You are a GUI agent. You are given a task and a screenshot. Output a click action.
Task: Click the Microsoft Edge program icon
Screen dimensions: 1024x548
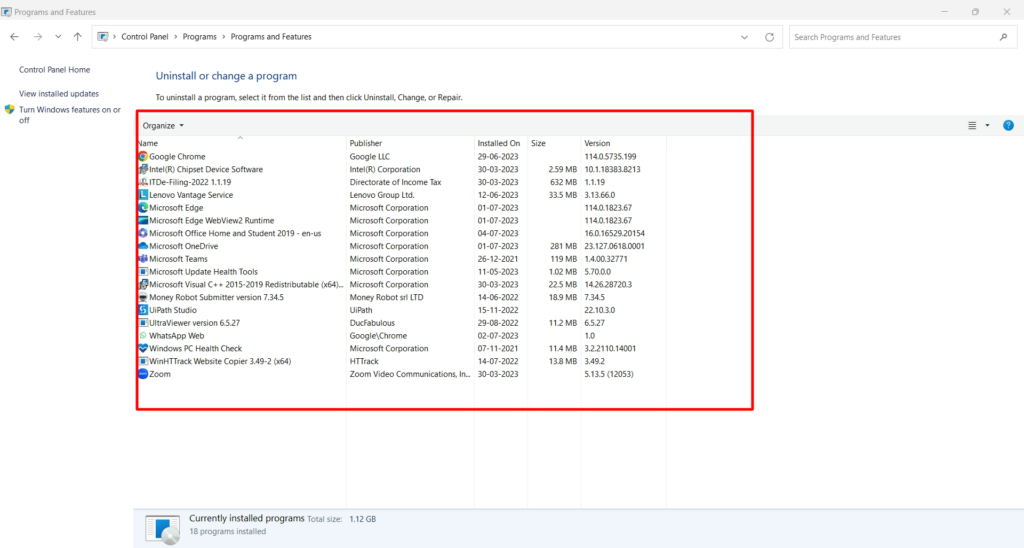point(143,208)
